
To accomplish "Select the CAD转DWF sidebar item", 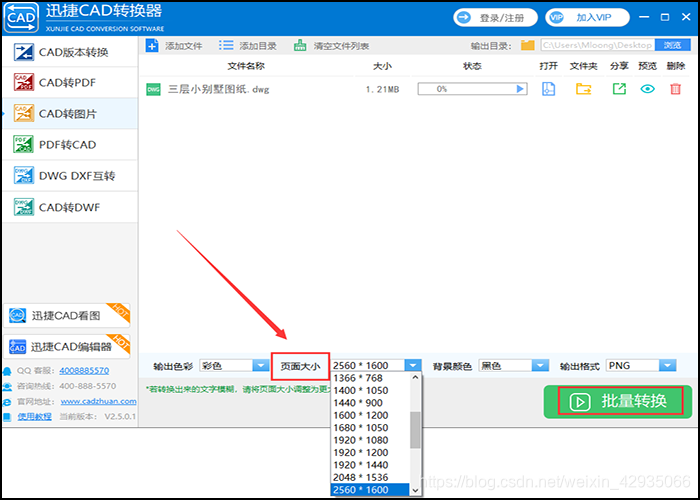I will [70, 207].
